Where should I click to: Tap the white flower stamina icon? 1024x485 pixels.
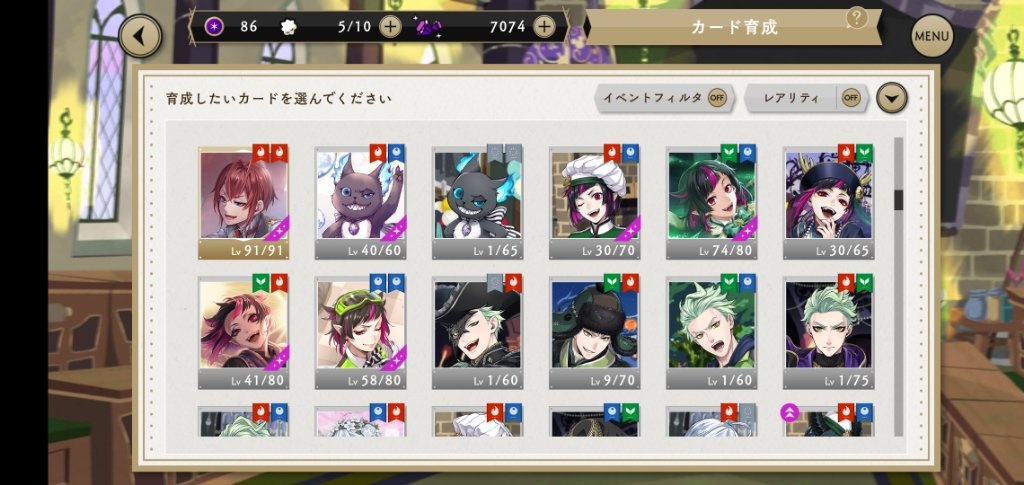[288, 27]
